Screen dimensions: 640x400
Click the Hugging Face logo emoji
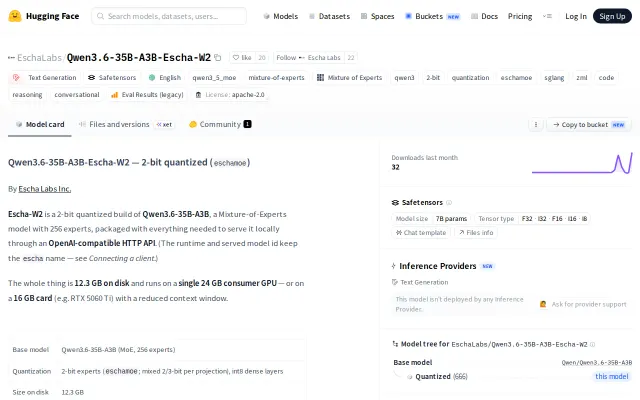(x=15, y=16)
